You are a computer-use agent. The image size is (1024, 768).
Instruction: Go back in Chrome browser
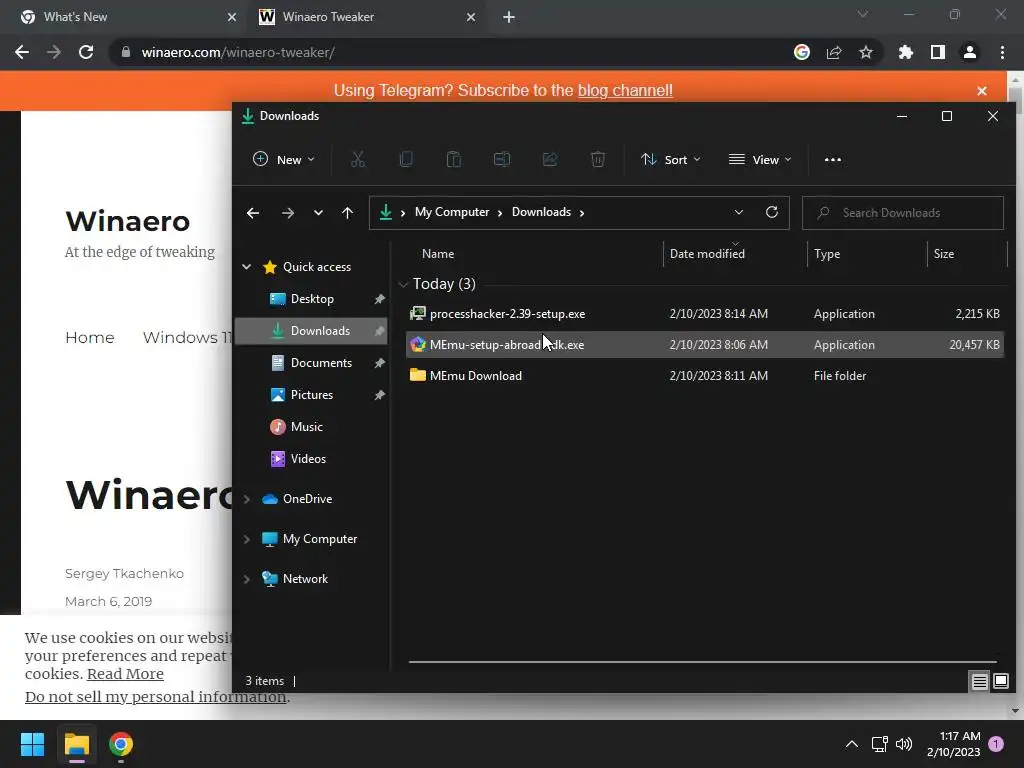tap(22, 52)
